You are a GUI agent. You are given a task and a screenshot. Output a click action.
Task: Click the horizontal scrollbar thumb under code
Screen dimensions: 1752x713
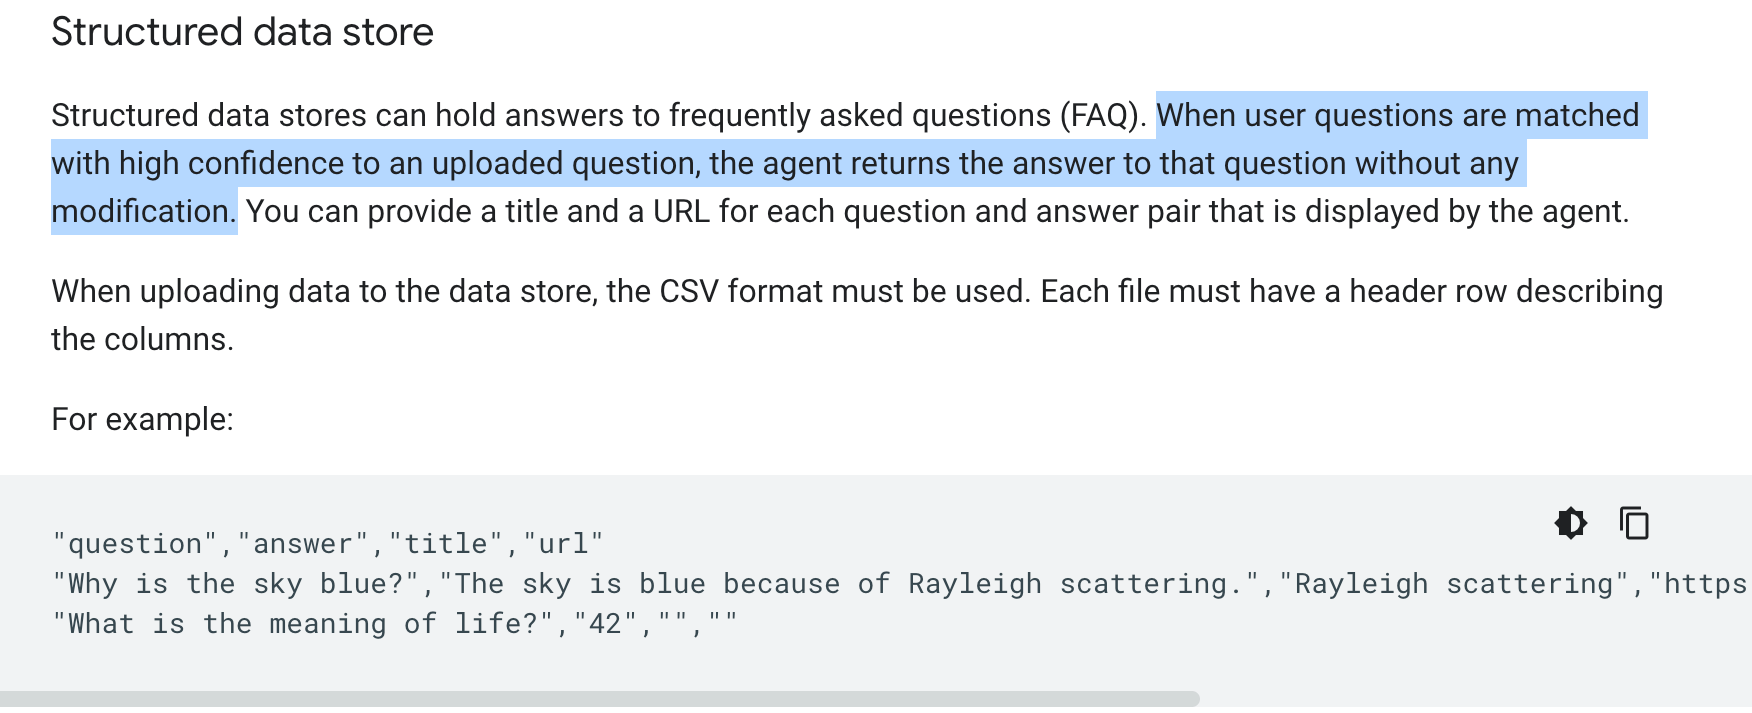click(600, 699)
